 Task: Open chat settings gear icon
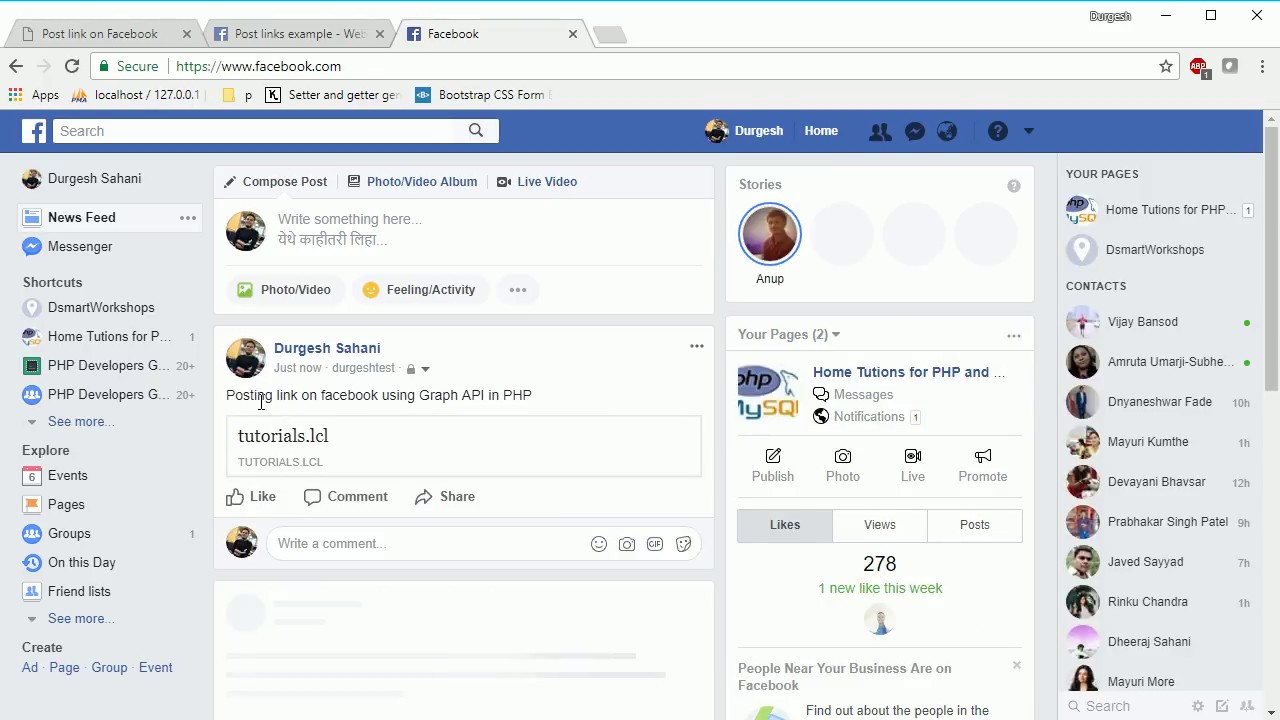1198,706
